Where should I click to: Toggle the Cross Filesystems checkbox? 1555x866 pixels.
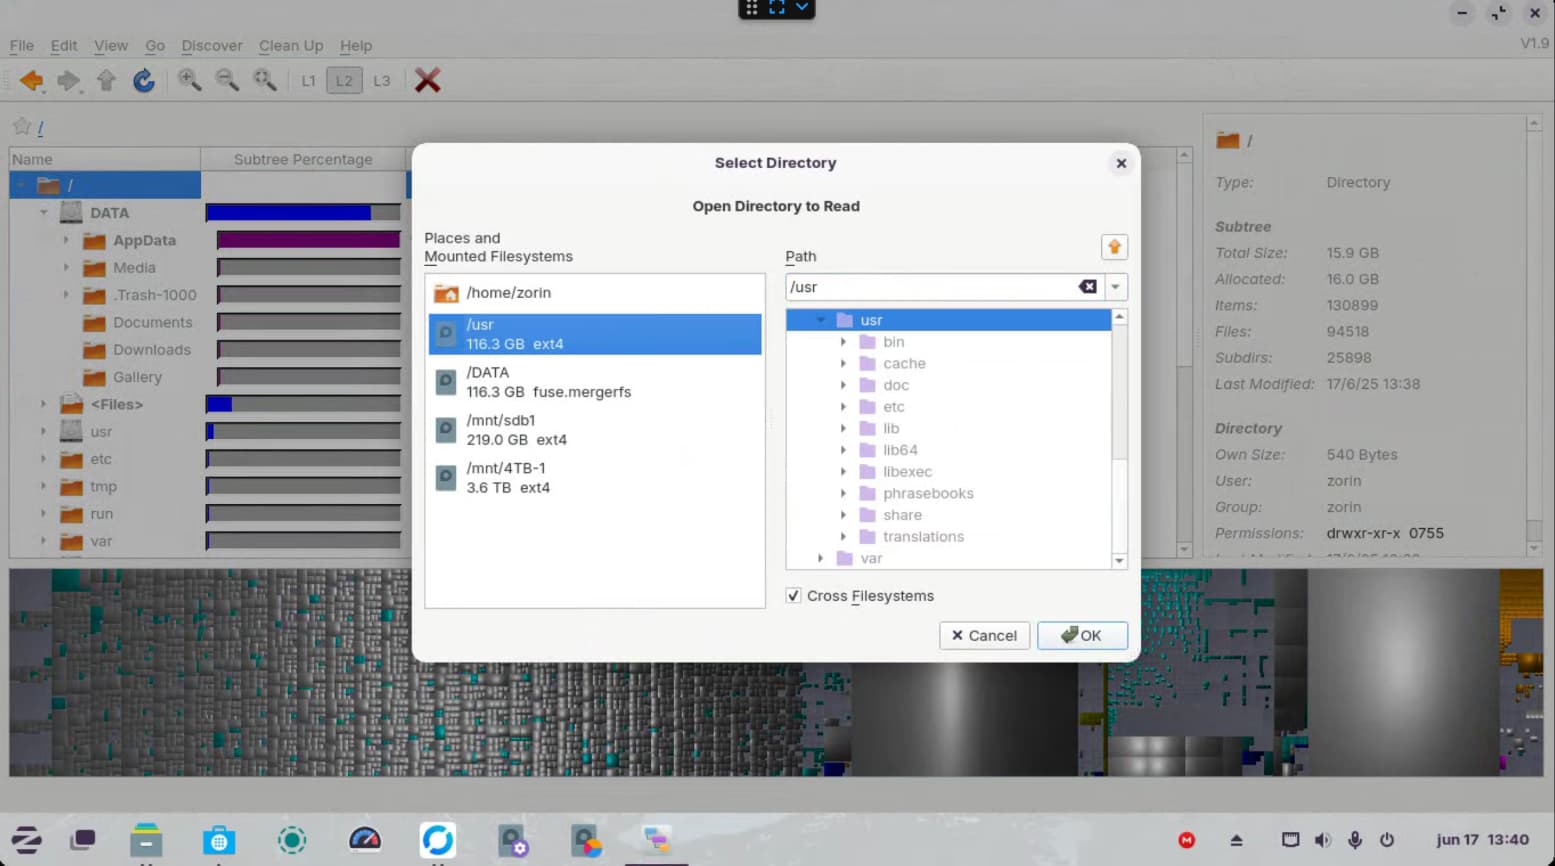pyautogui.click(x=793, y=596)
